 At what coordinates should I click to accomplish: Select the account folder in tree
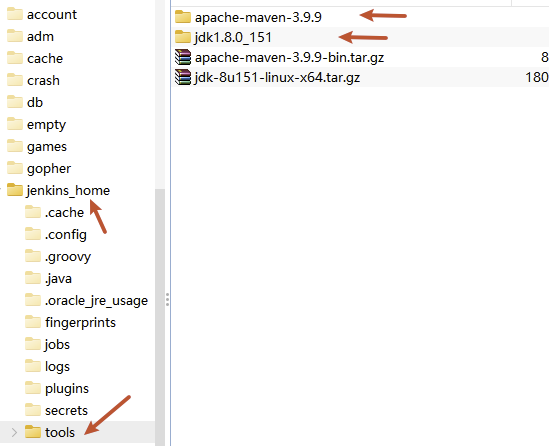pos(42,14)
